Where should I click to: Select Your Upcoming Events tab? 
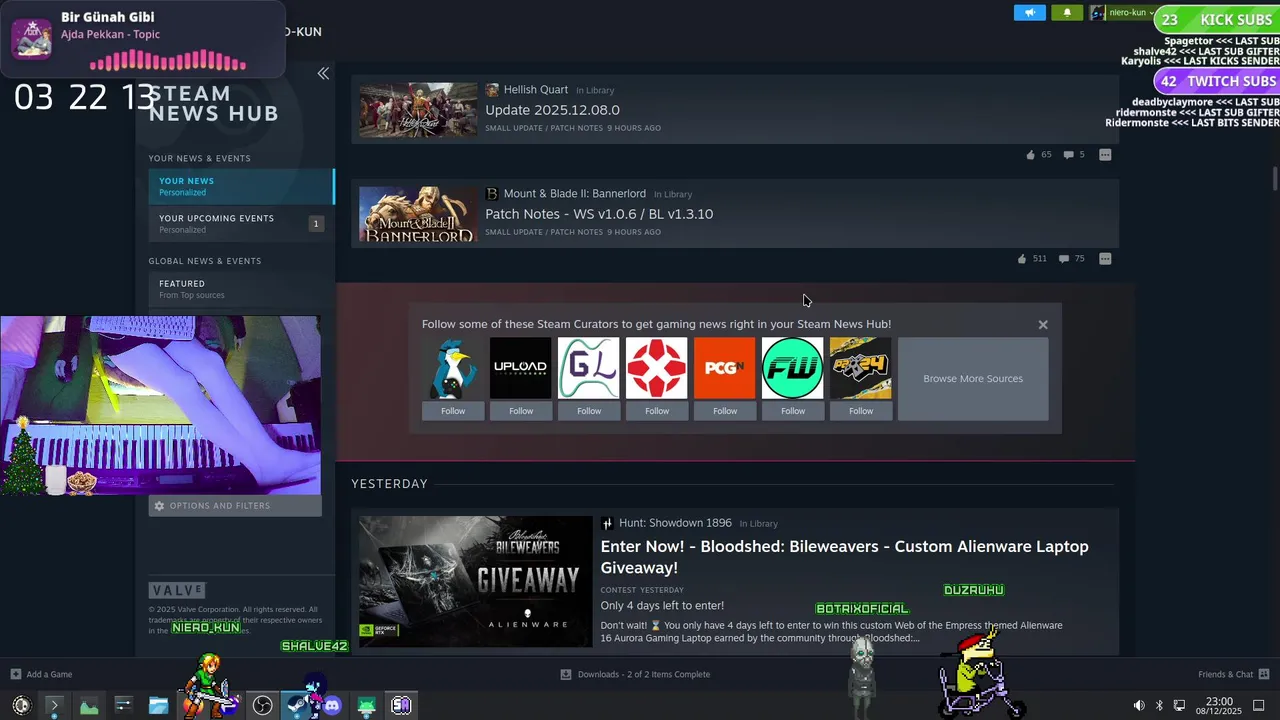tap(241, 224)
